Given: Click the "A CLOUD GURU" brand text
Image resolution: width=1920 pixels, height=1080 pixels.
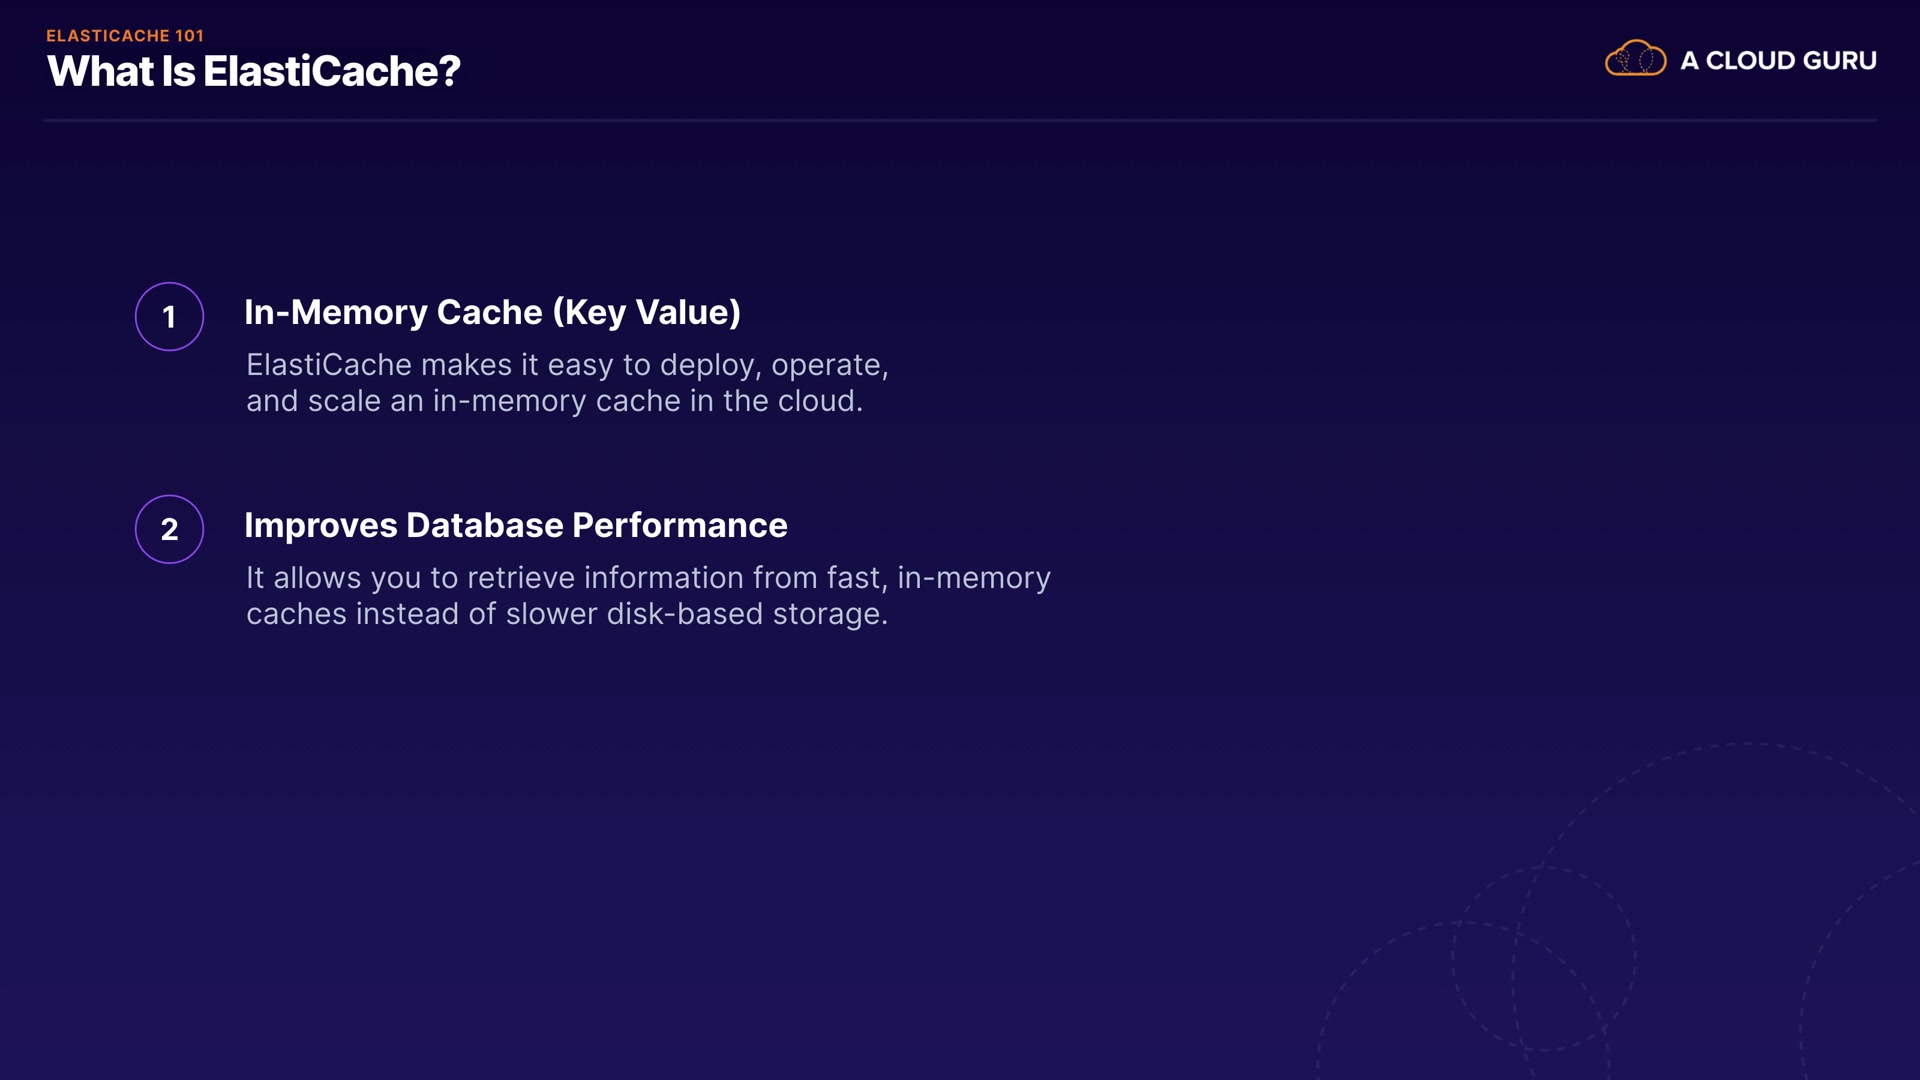Looking at the screenshot, I should coord(1778,61).
